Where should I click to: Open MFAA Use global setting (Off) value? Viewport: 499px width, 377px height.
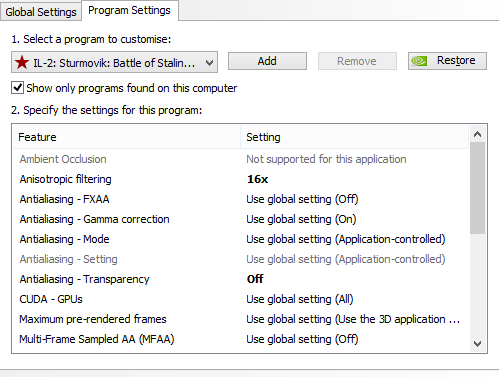pyautogui.click(x=302, y=339)
